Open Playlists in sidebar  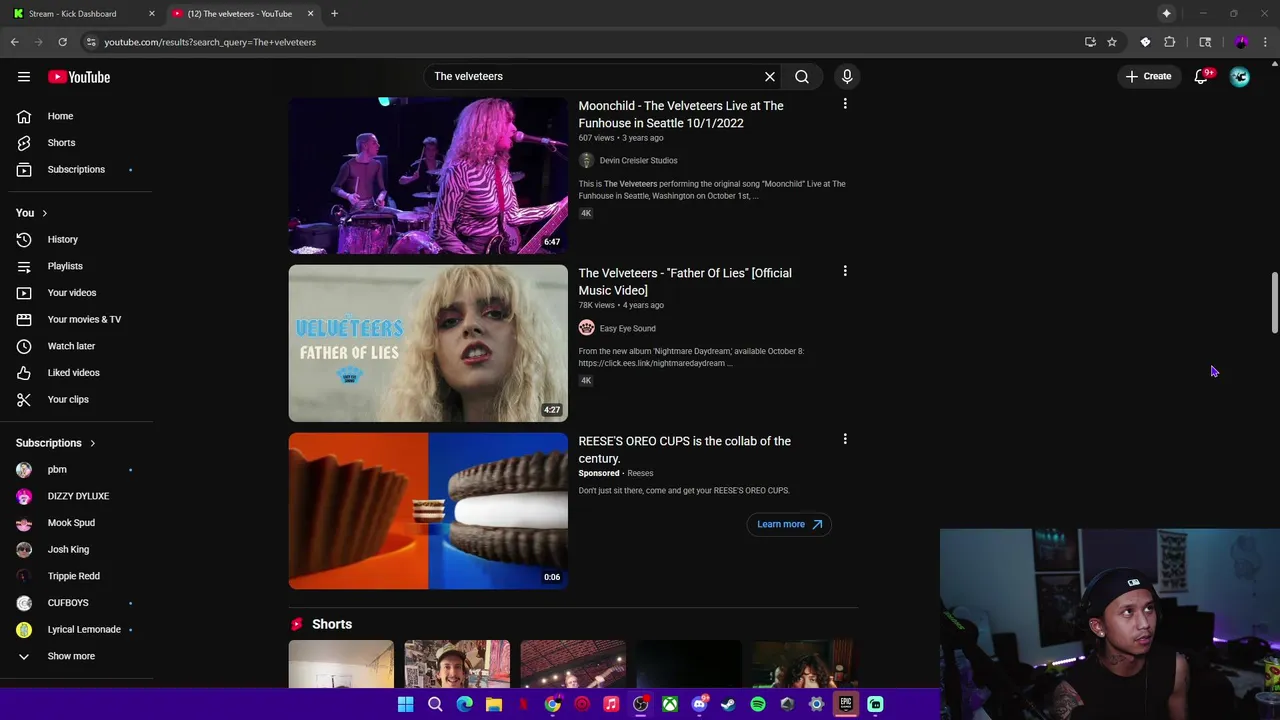(76, 266)
